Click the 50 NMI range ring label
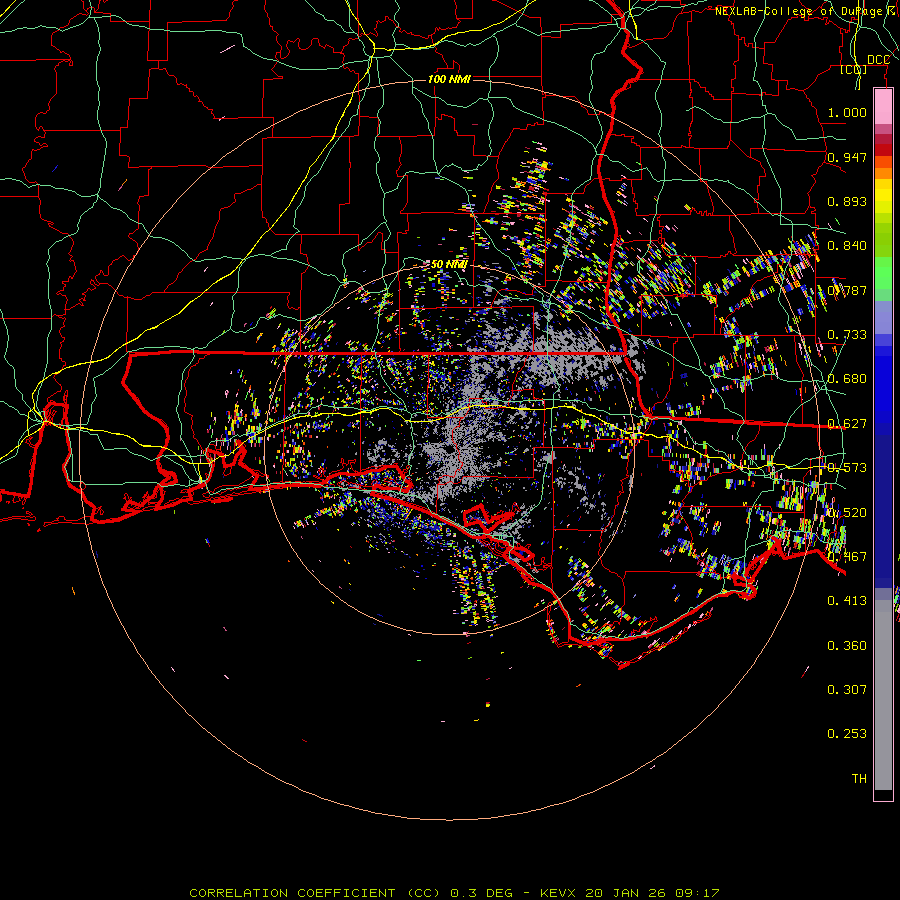This screenshot has width=900, height=900. (449, 265)
